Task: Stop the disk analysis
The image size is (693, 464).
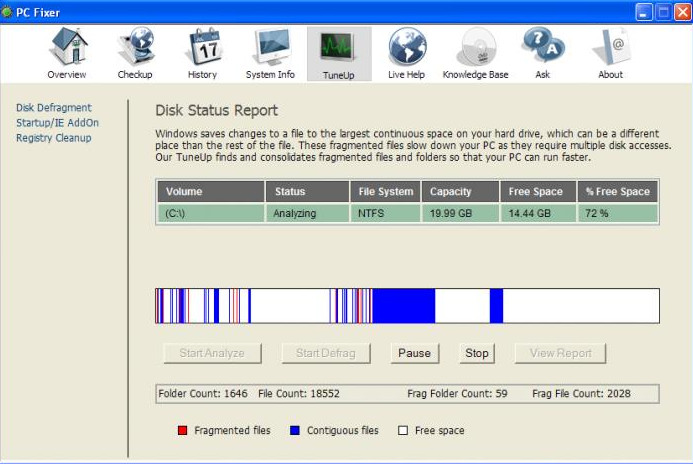Action: pyautogui.click(x=476, y=353)
